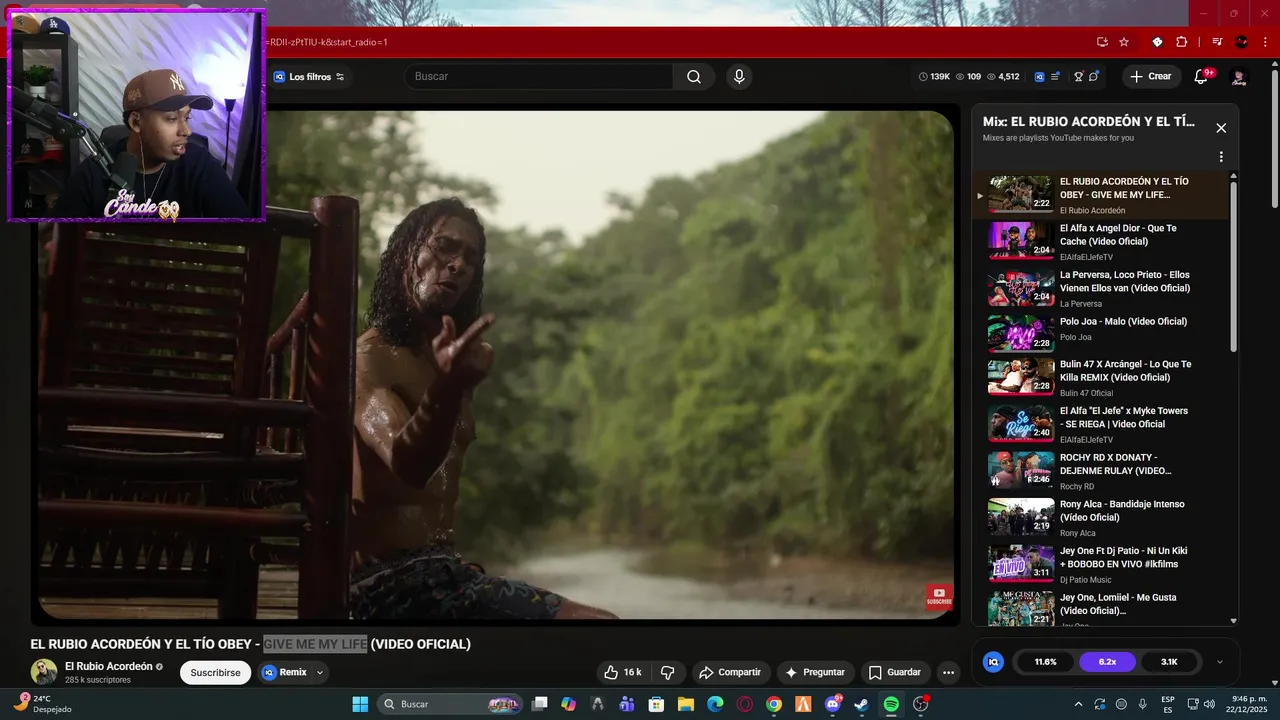Image resolution: width=1280 pixels, height=720 pixels.
Task: Open the browser extensions puzzle icon
Action: [x=1182, y=42]
